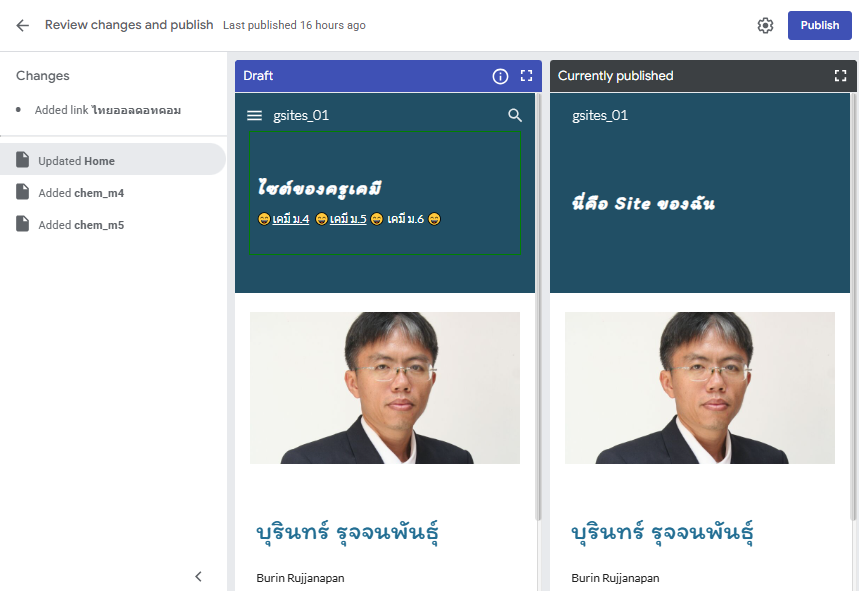Click profile photo in draft preview
Viewport: 859px width, 591px height.
[x=384, y=388]
